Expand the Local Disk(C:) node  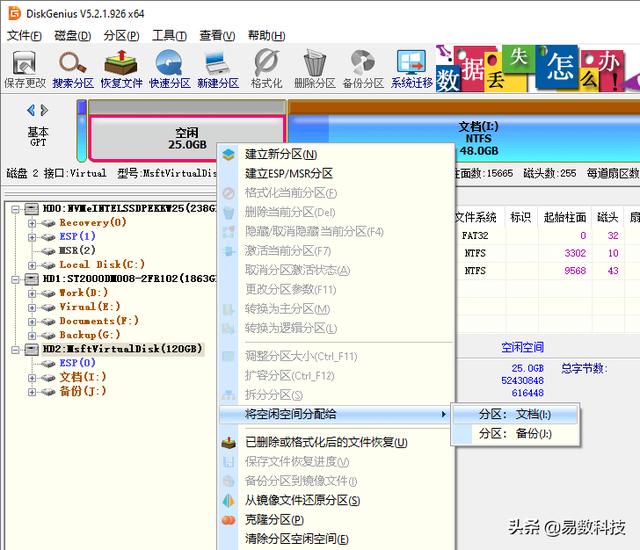(x=31, y=265)
